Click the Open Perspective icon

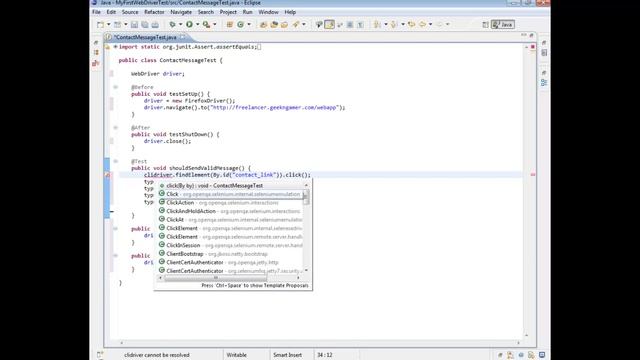click(x=485, y=24)
